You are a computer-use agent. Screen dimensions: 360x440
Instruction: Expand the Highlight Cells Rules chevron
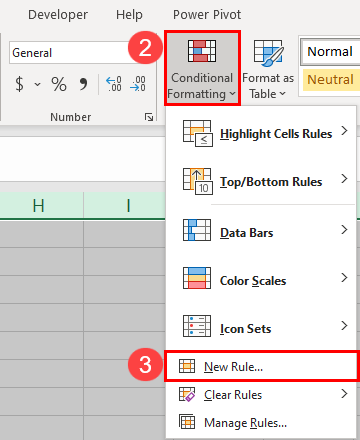(x=345, y=131)
